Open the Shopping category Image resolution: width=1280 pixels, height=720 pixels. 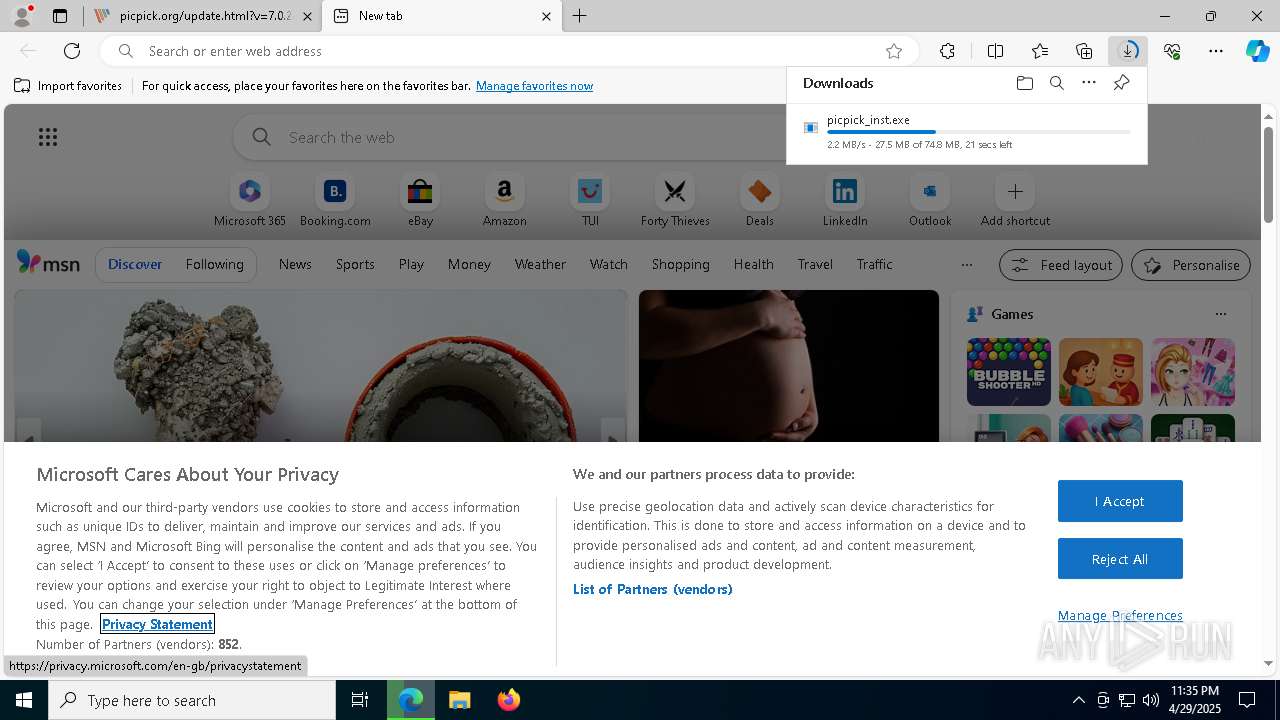680,264
